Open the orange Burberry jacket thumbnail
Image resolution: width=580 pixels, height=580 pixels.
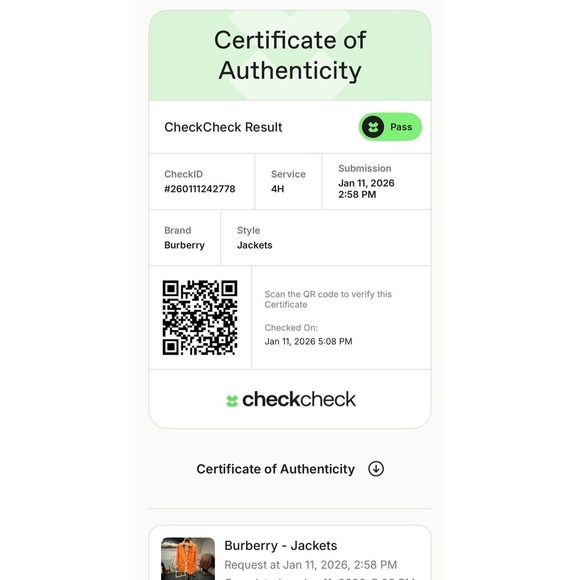[188, 559]
